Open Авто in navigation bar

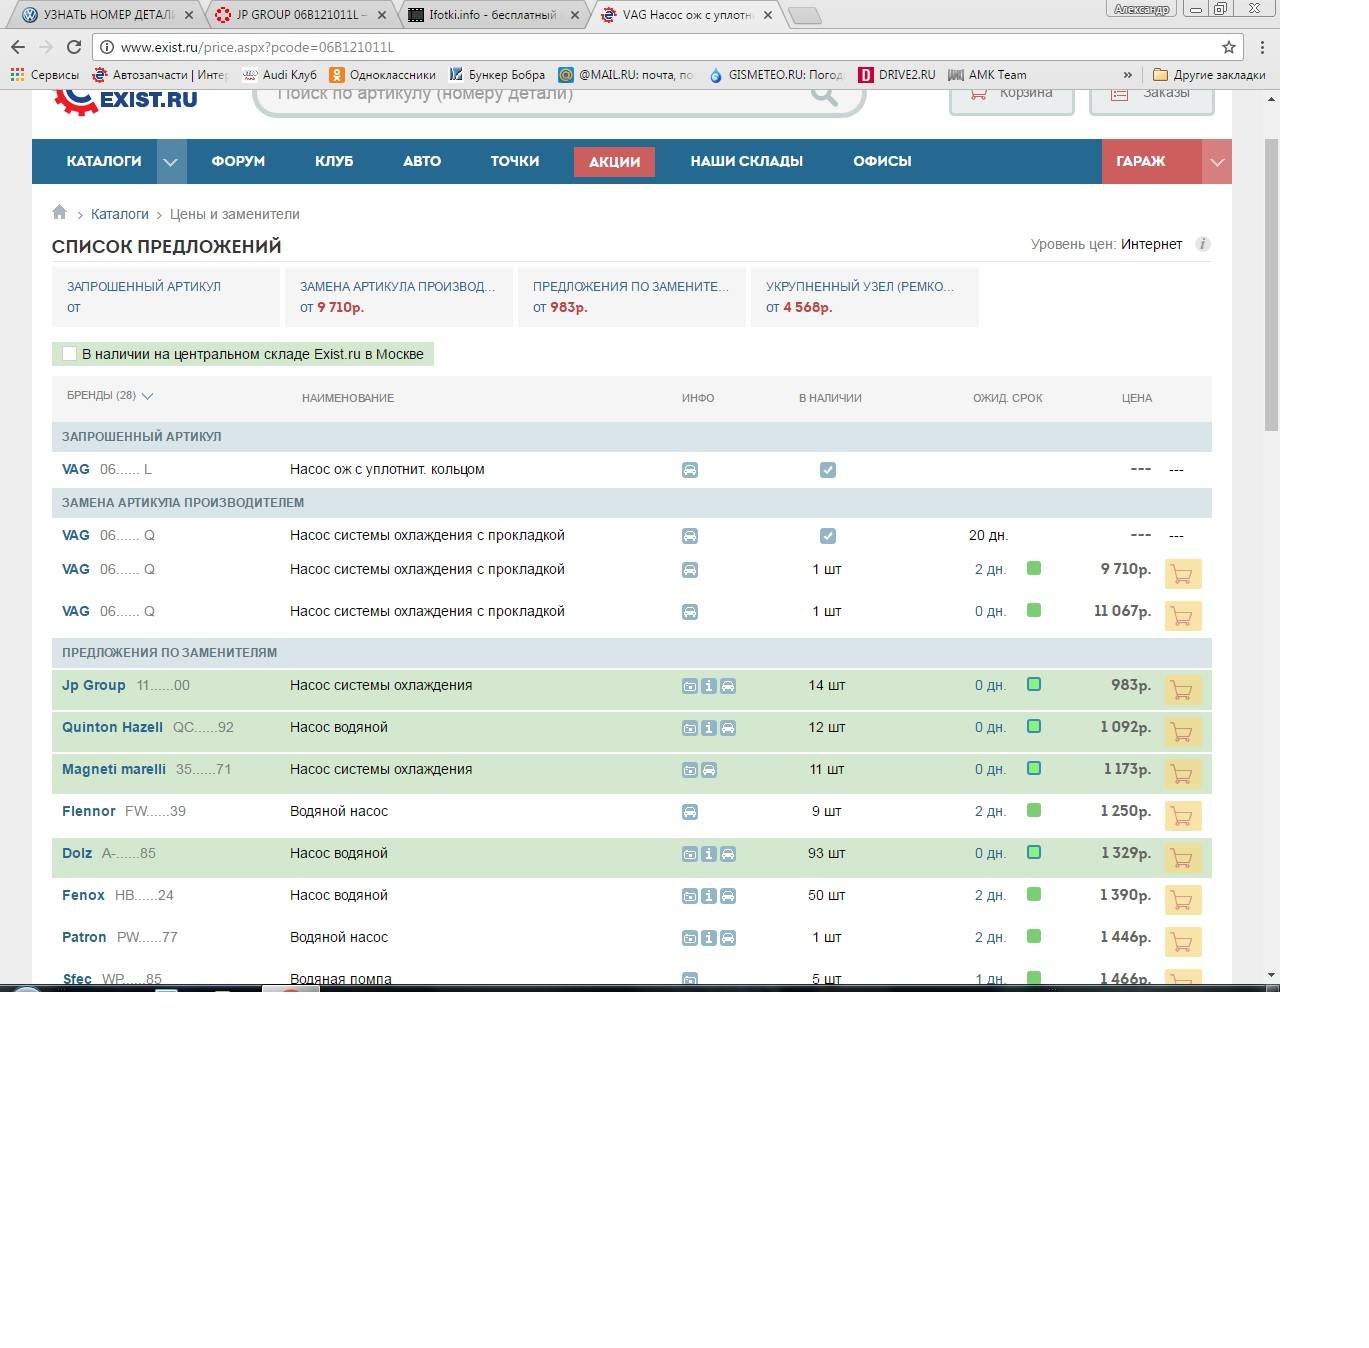click(422, 161)
